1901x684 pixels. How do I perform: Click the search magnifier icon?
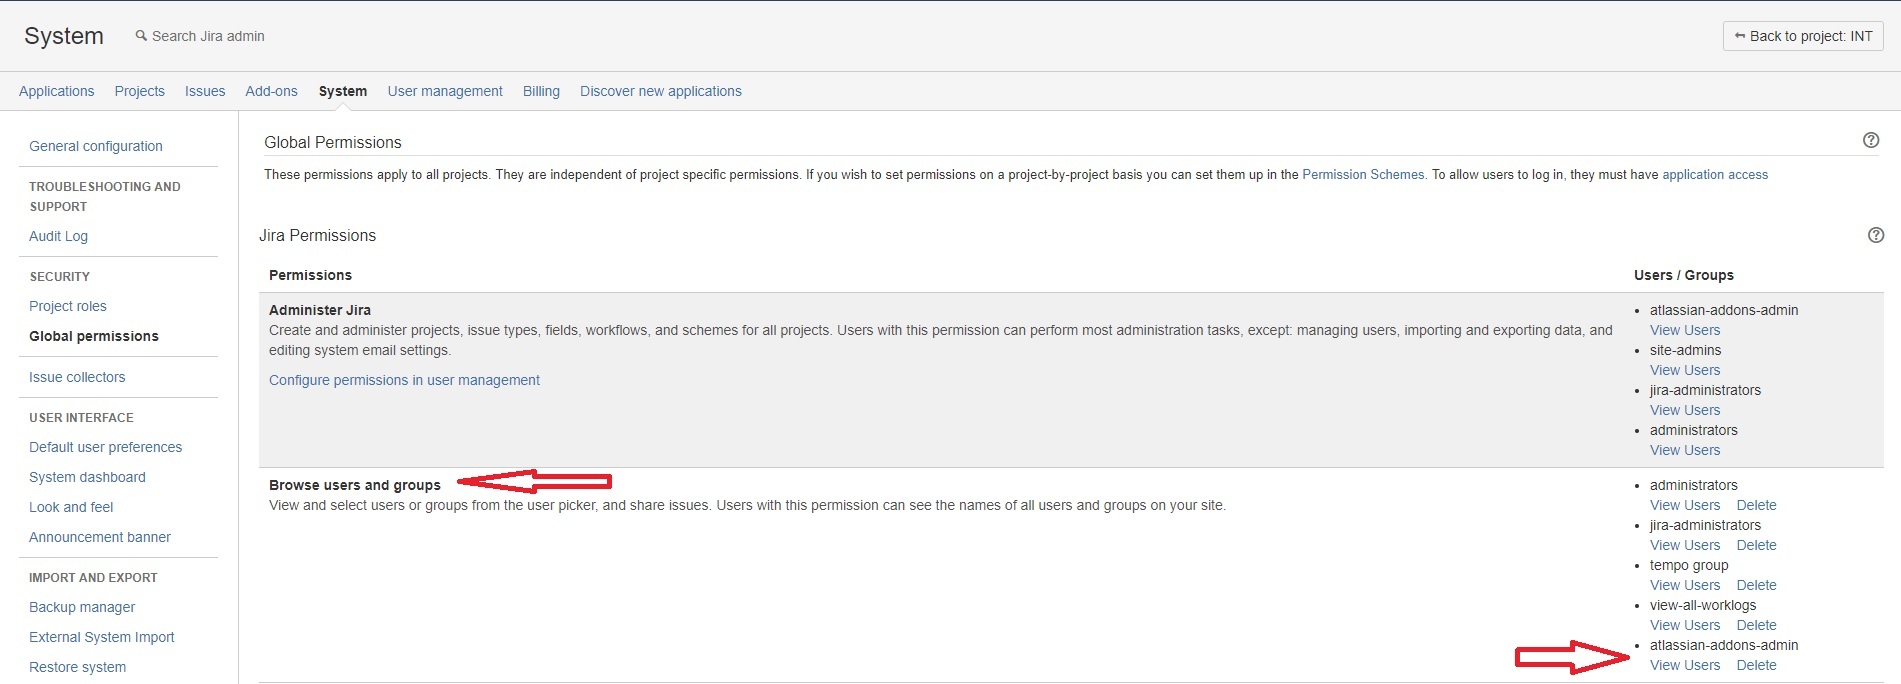[x=141, y=36]
